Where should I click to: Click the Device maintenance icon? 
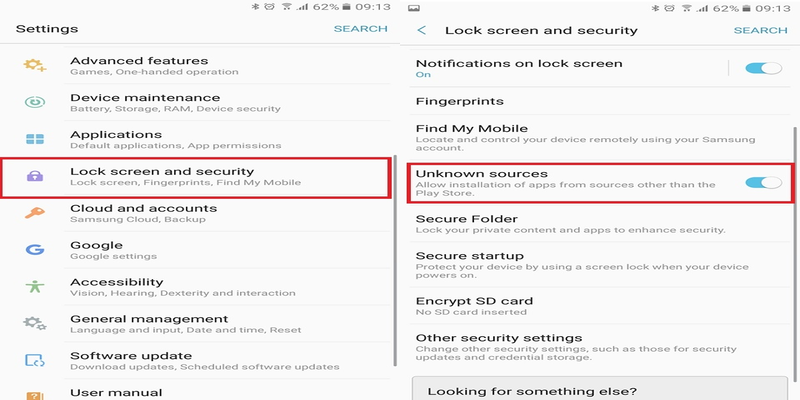coord(35,102)
